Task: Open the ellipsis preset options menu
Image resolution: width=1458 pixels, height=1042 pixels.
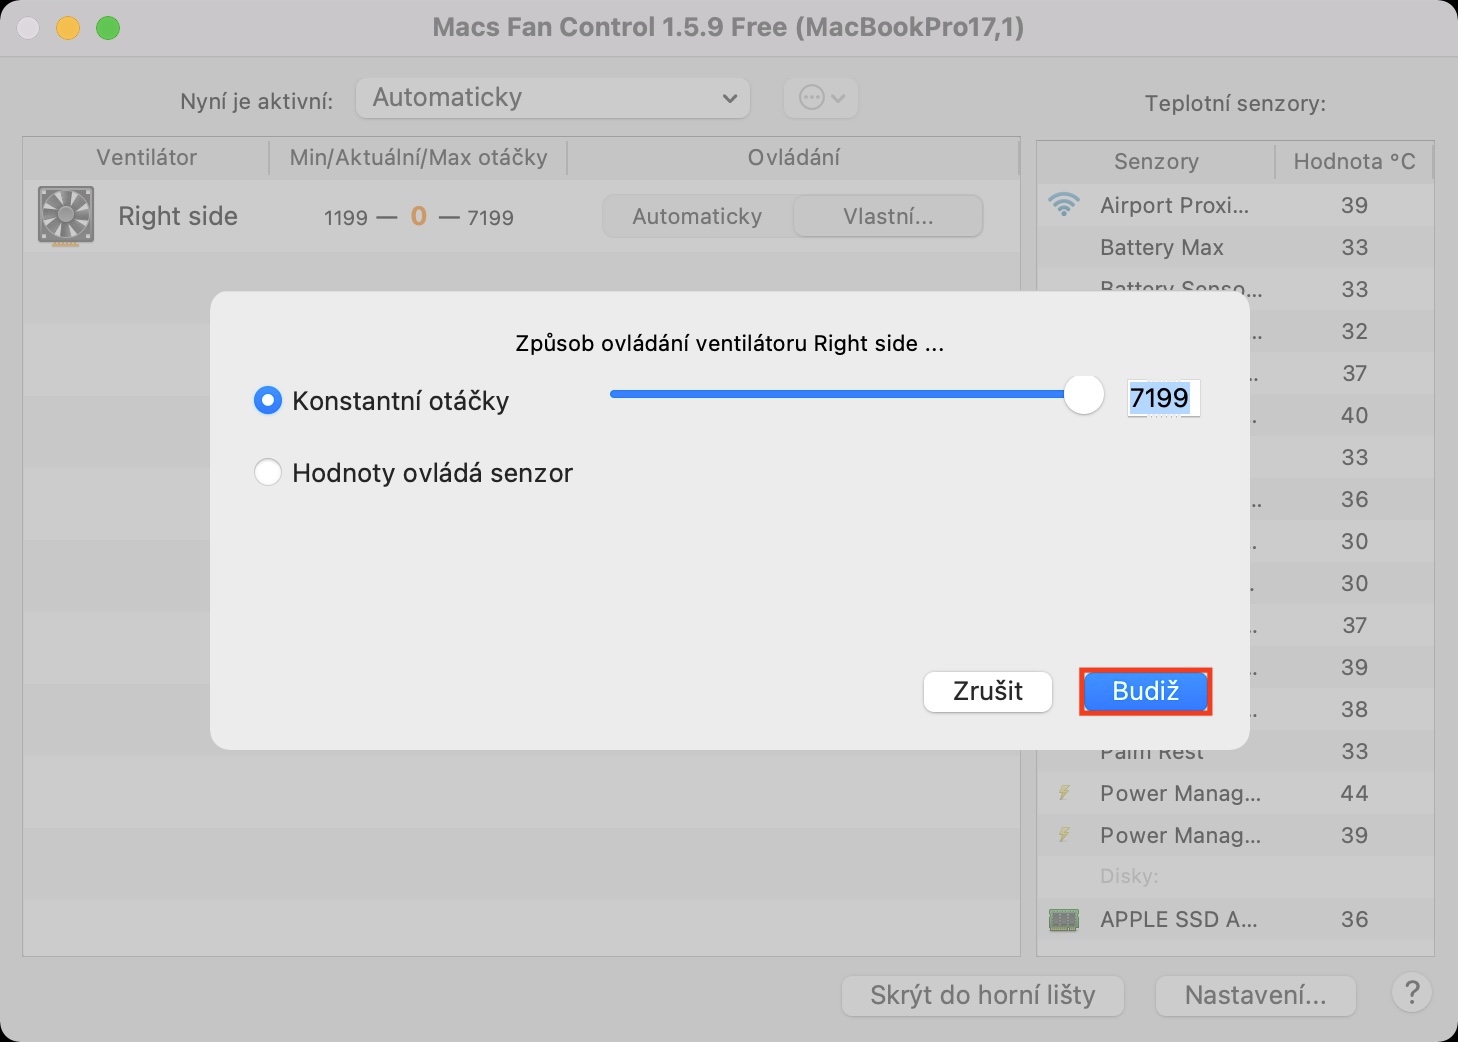Action: [x=821, y=98]
